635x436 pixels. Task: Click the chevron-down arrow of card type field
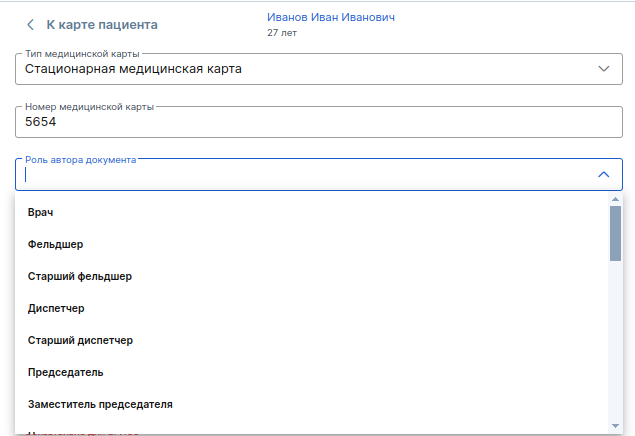603,69
